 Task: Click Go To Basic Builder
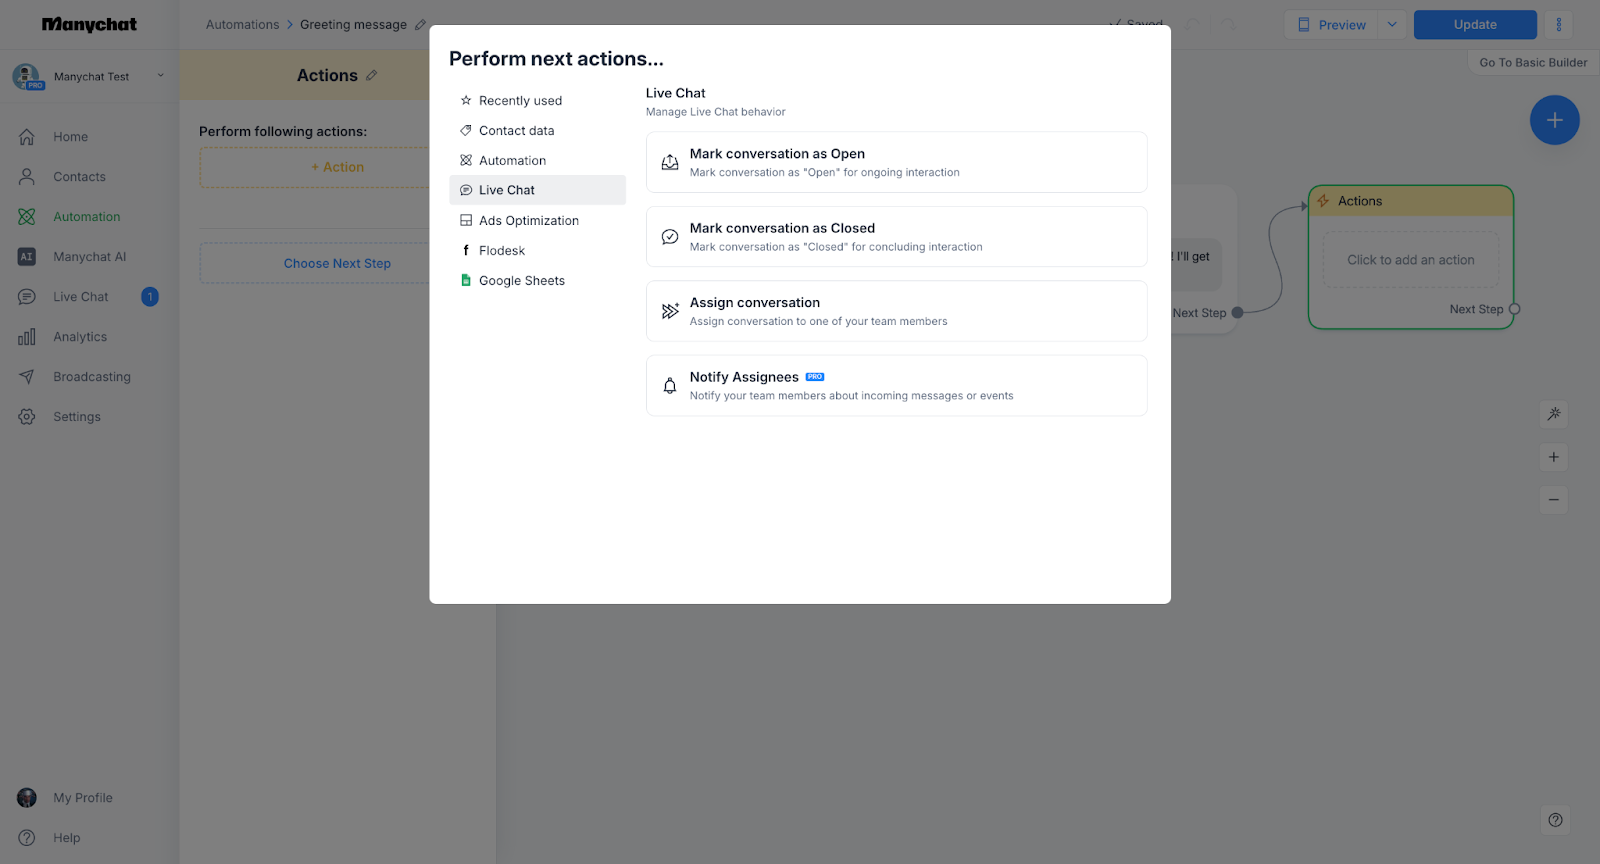click(x=1532, y=62)
